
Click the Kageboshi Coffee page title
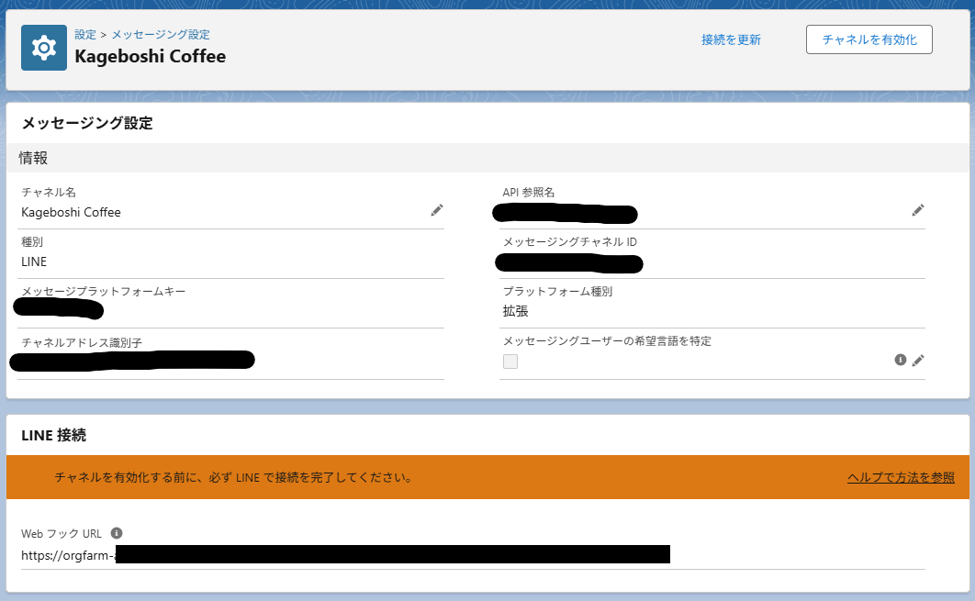[x=150, y=57]
